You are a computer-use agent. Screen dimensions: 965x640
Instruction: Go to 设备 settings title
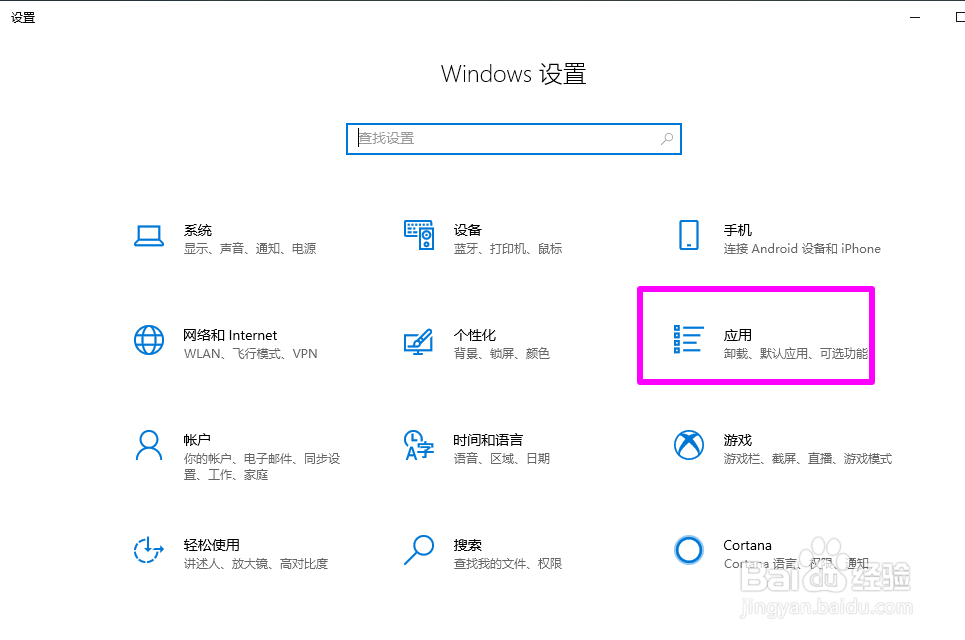click(x=468, y=230)
